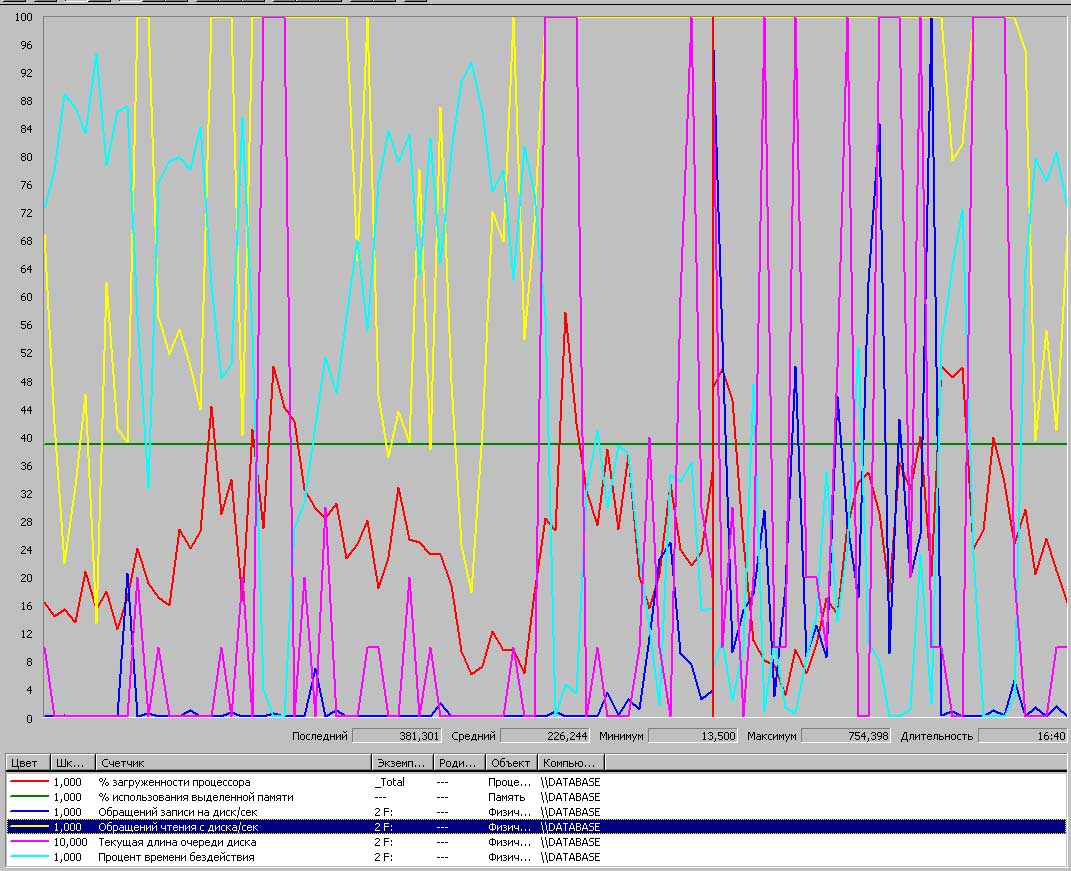Click the green color line for memory counter
Viewport: 1071px width, 871px height.
pyautogui.click(x=28, y=797)
